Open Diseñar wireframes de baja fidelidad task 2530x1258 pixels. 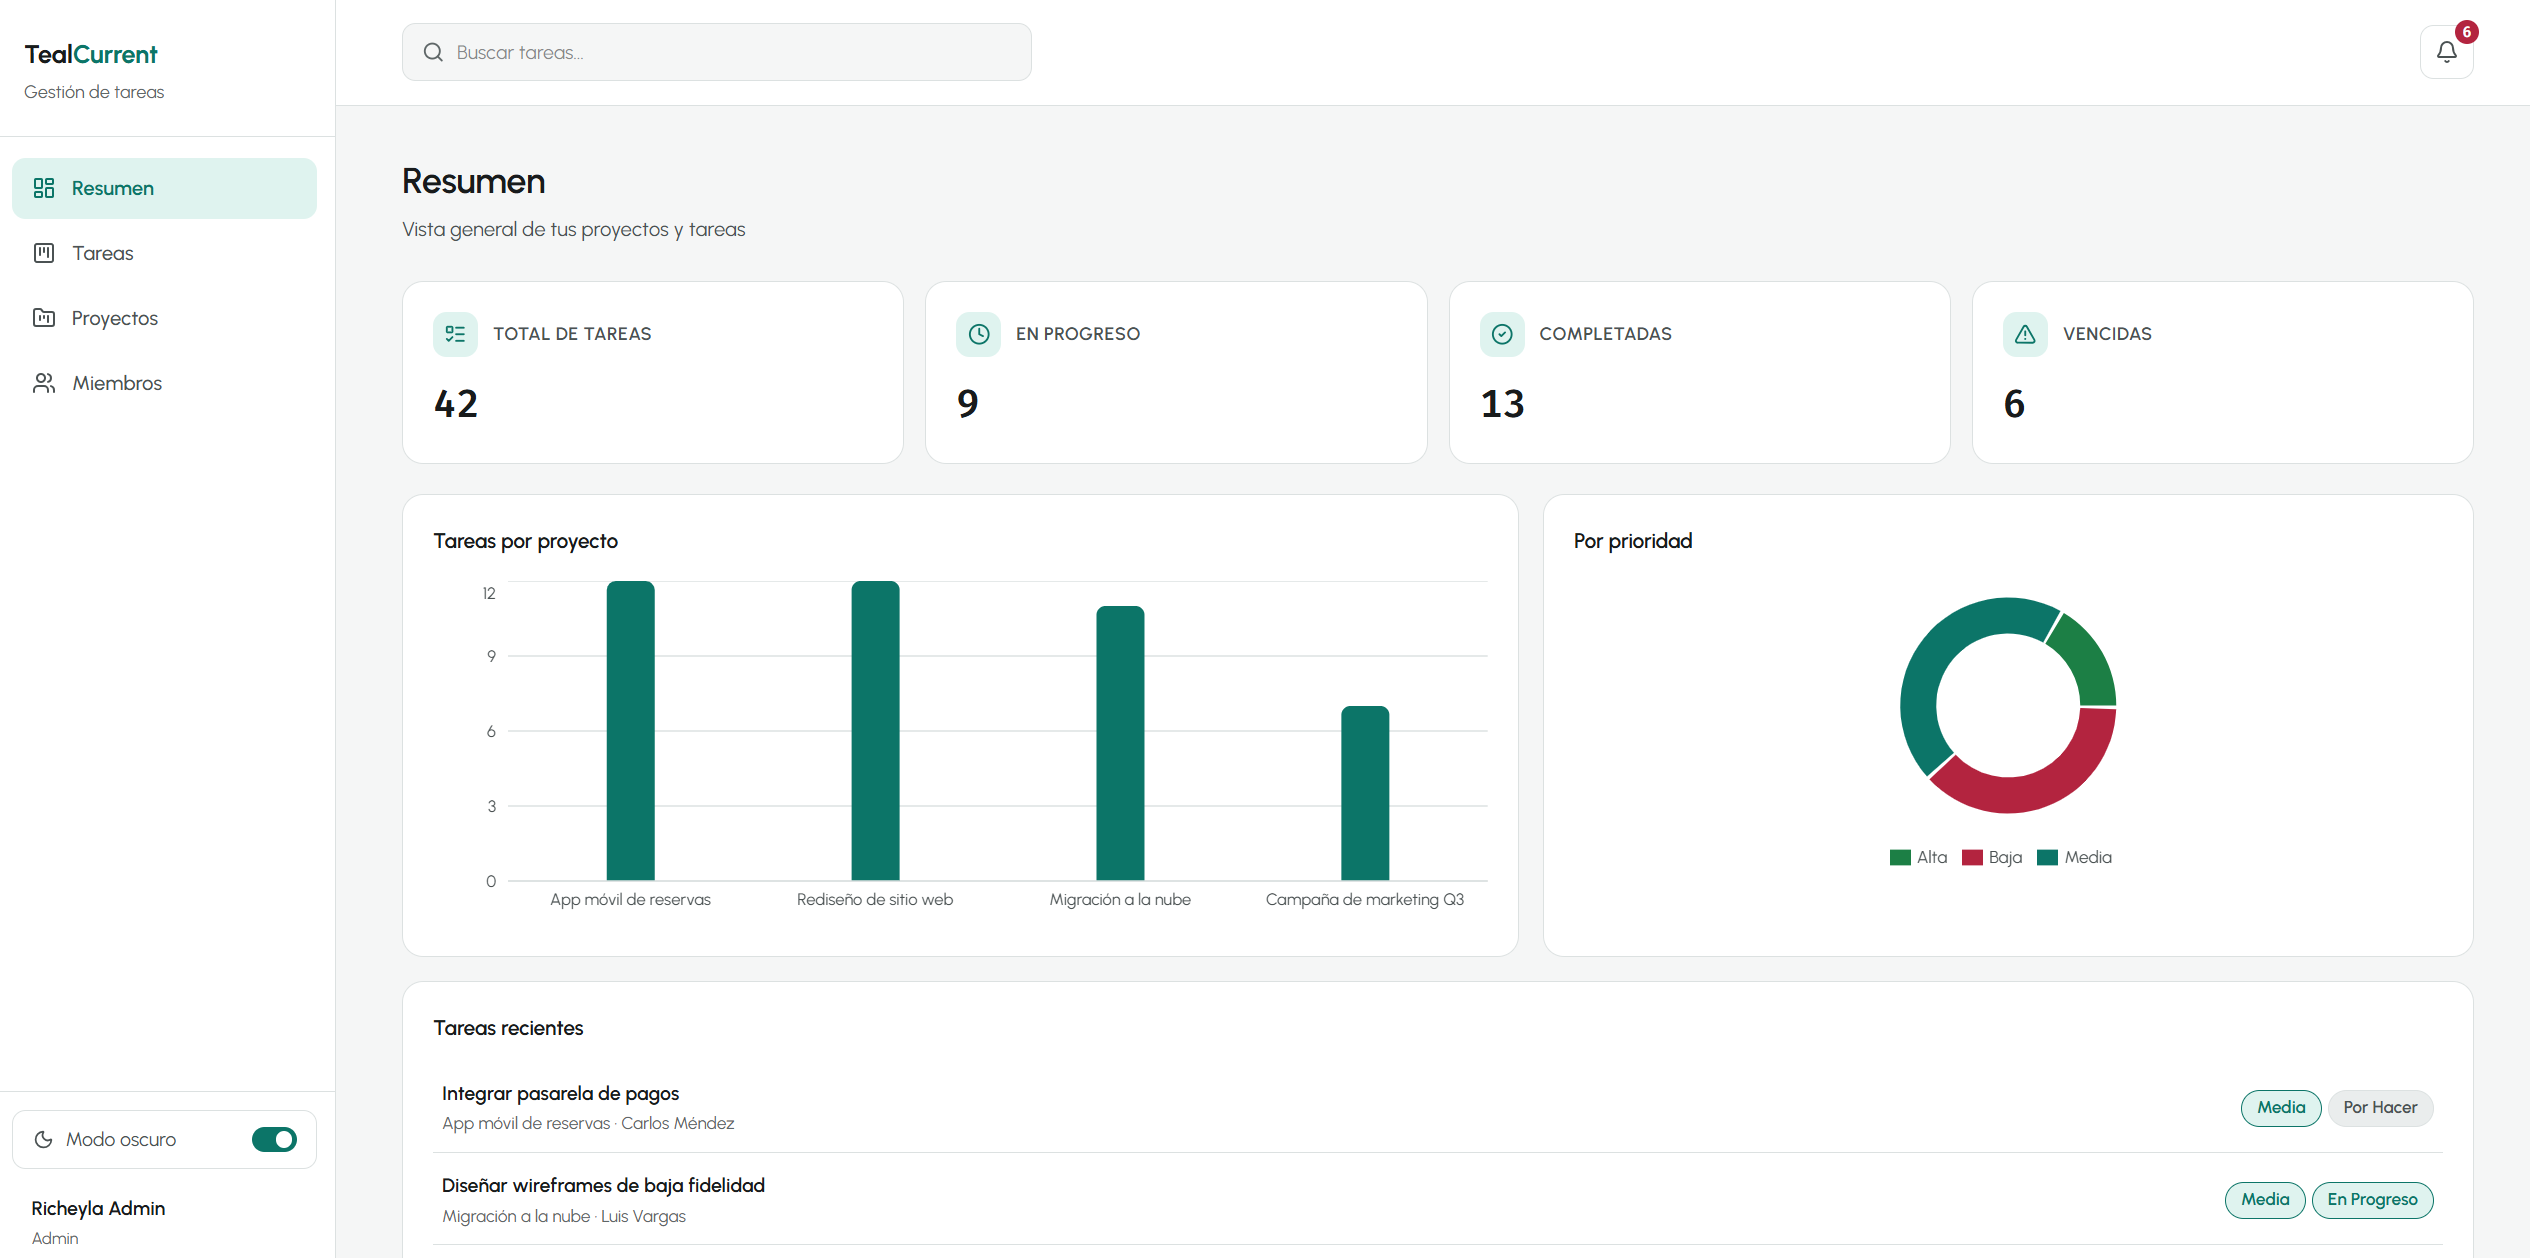[603, 1185]
